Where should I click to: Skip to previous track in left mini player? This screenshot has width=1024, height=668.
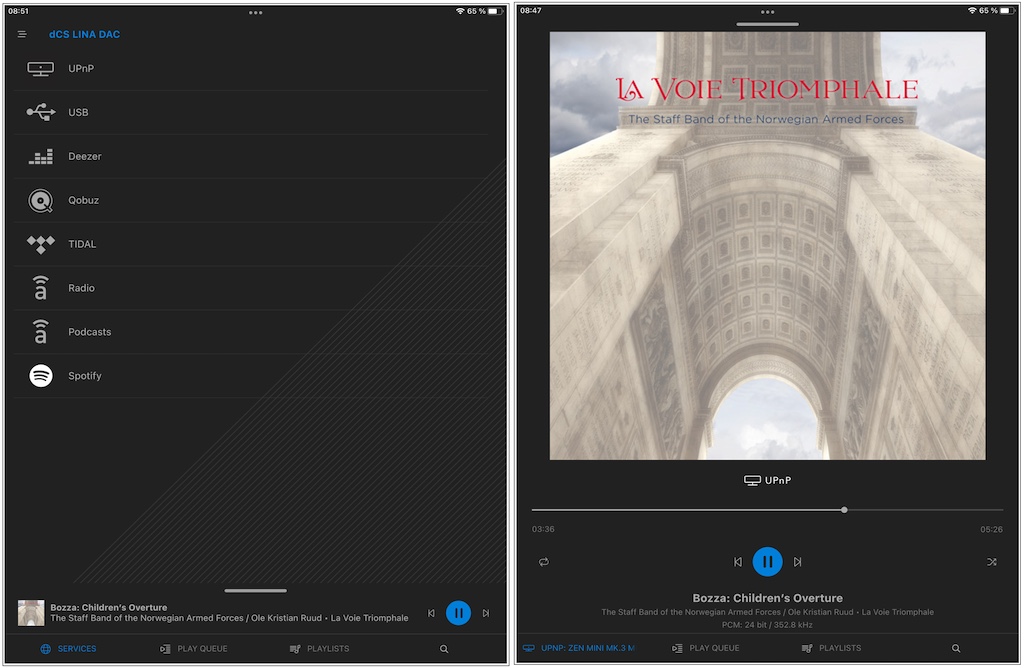pyautogui.click(x=431, y=613)
